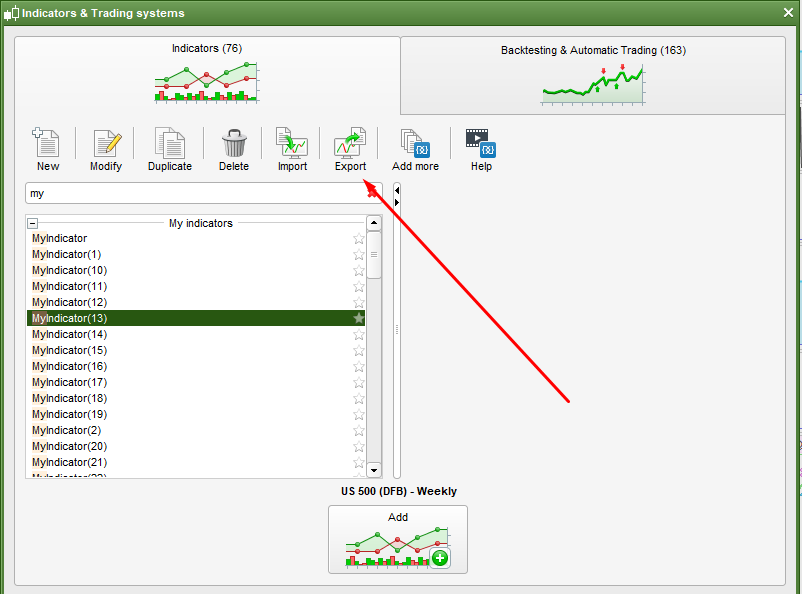Mark MyIndicator(18) with its star
The image size is (802, 594).
359,398
